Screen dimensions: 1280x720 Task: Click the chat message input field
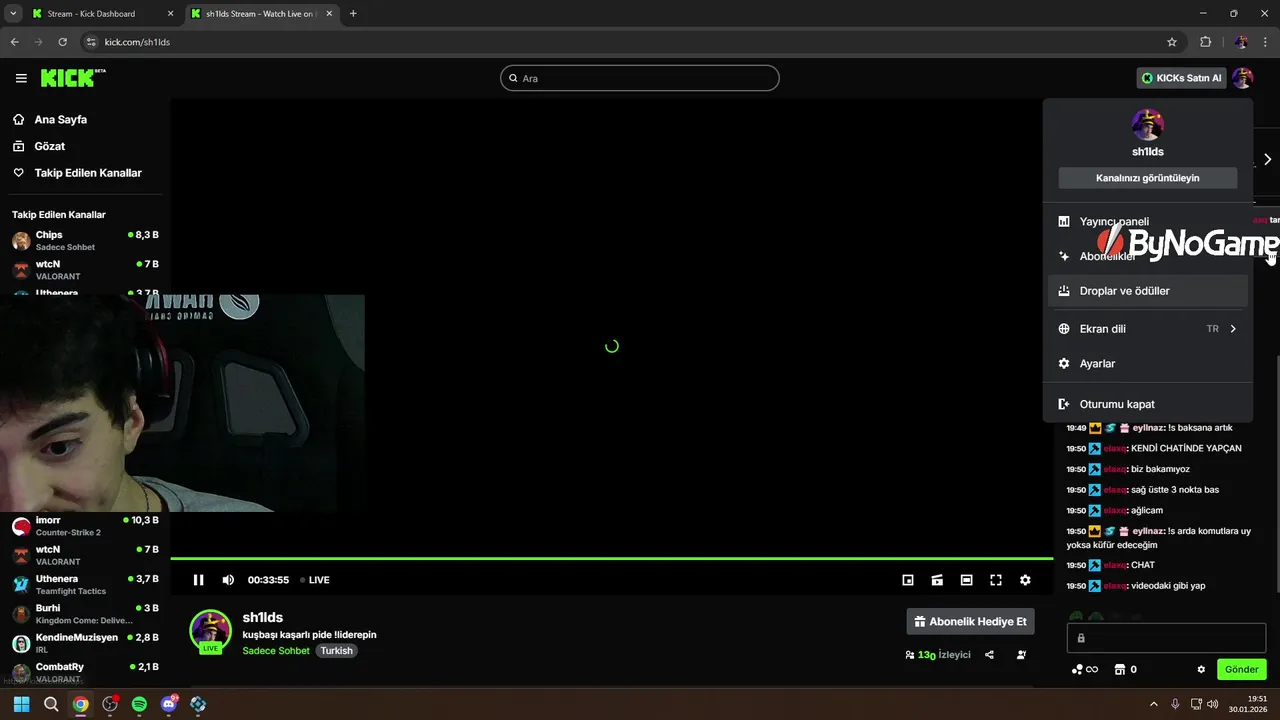point(1166,638)
